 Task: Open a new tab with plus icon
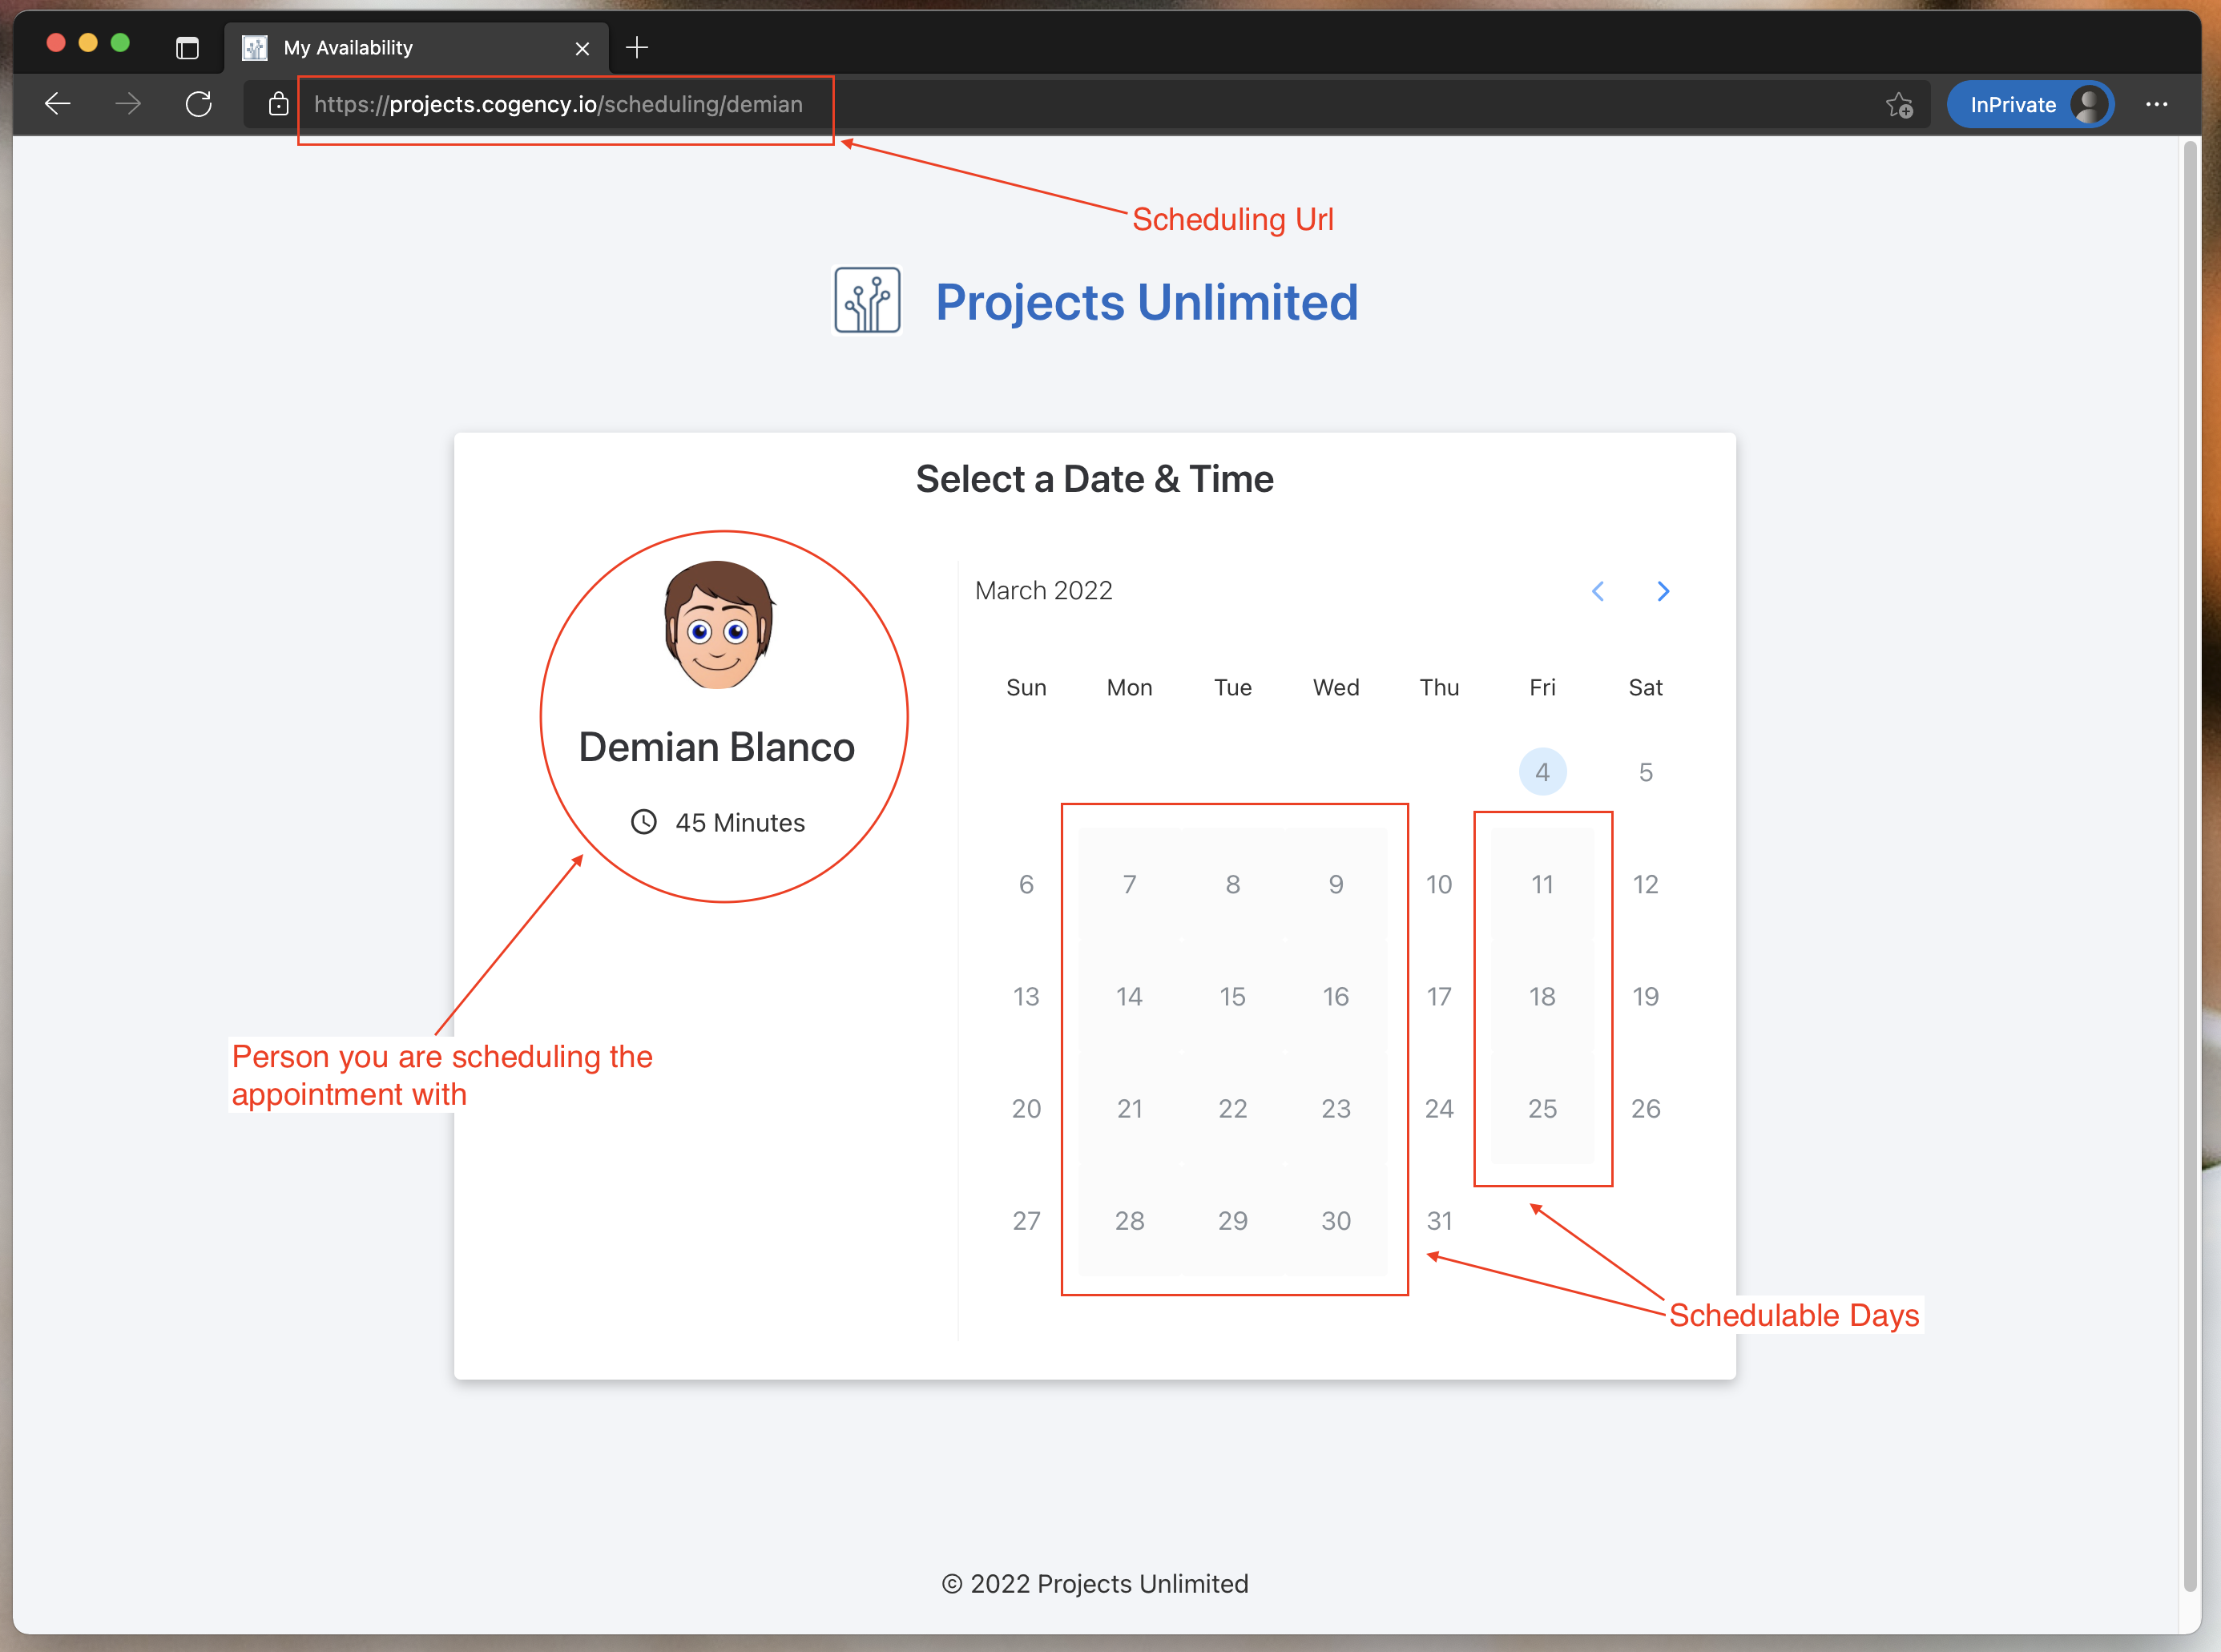point(637,47)
